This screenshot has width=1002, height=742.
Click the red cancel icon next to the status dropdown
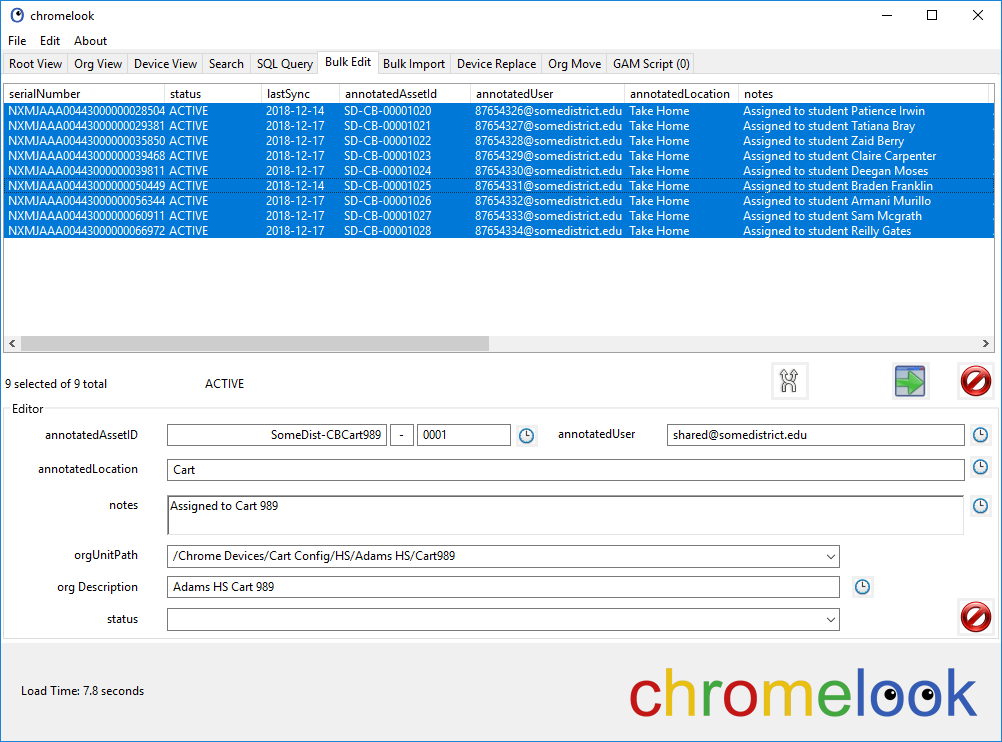pyautogui.click(x=976, y=617)
